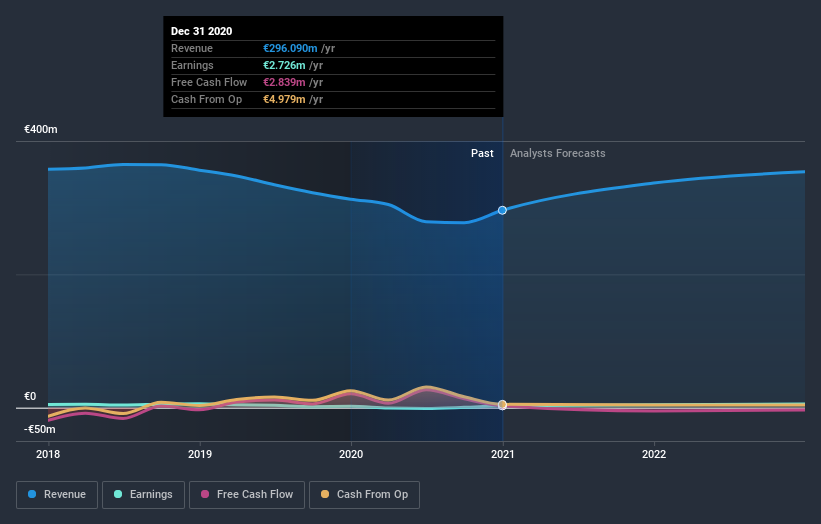Viewport: 821px width, 524px height.
Task: Toggle the Earnings series legend button
Action: (143, 495)
